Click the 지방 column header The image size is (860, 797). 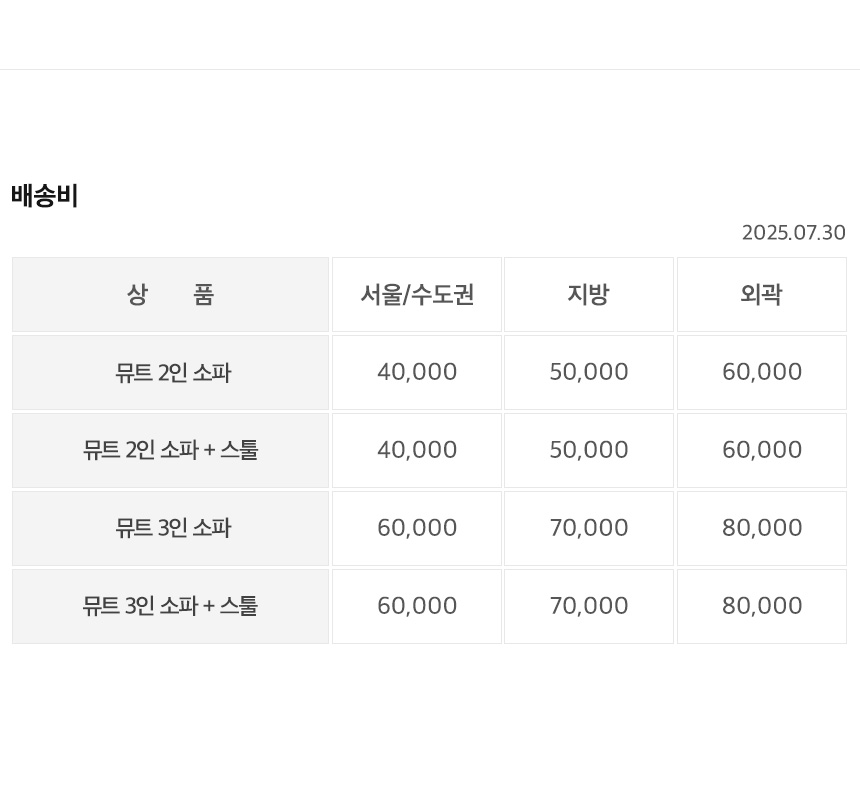pos(588,295)
